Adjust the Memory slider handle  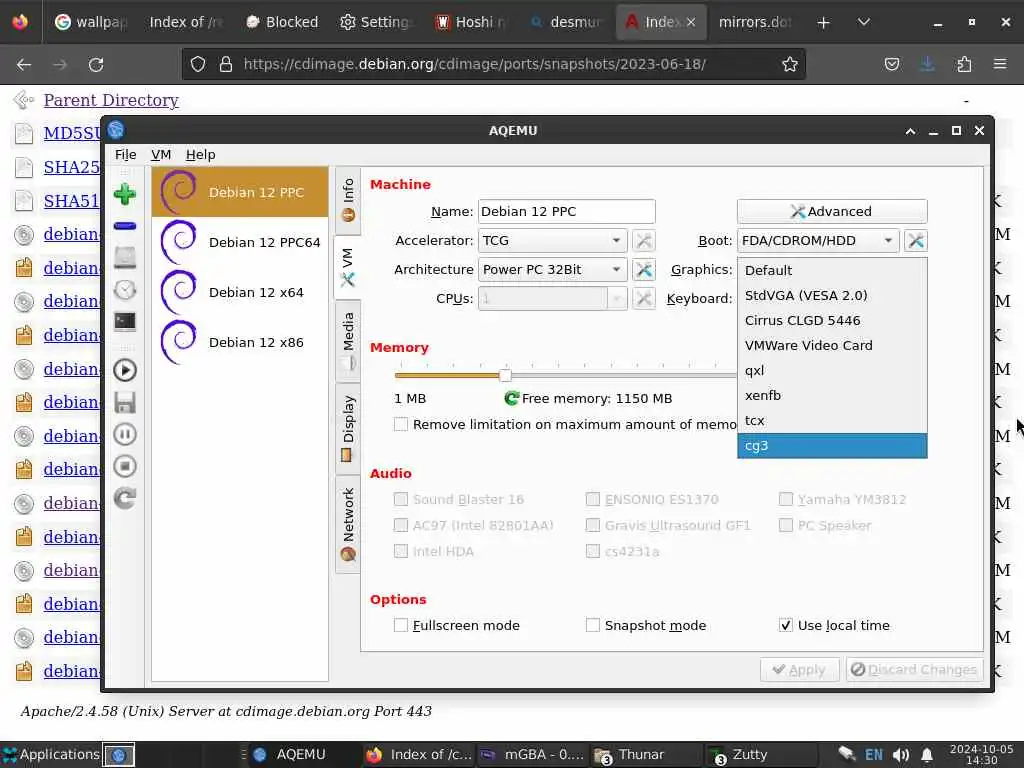(505, 375)
